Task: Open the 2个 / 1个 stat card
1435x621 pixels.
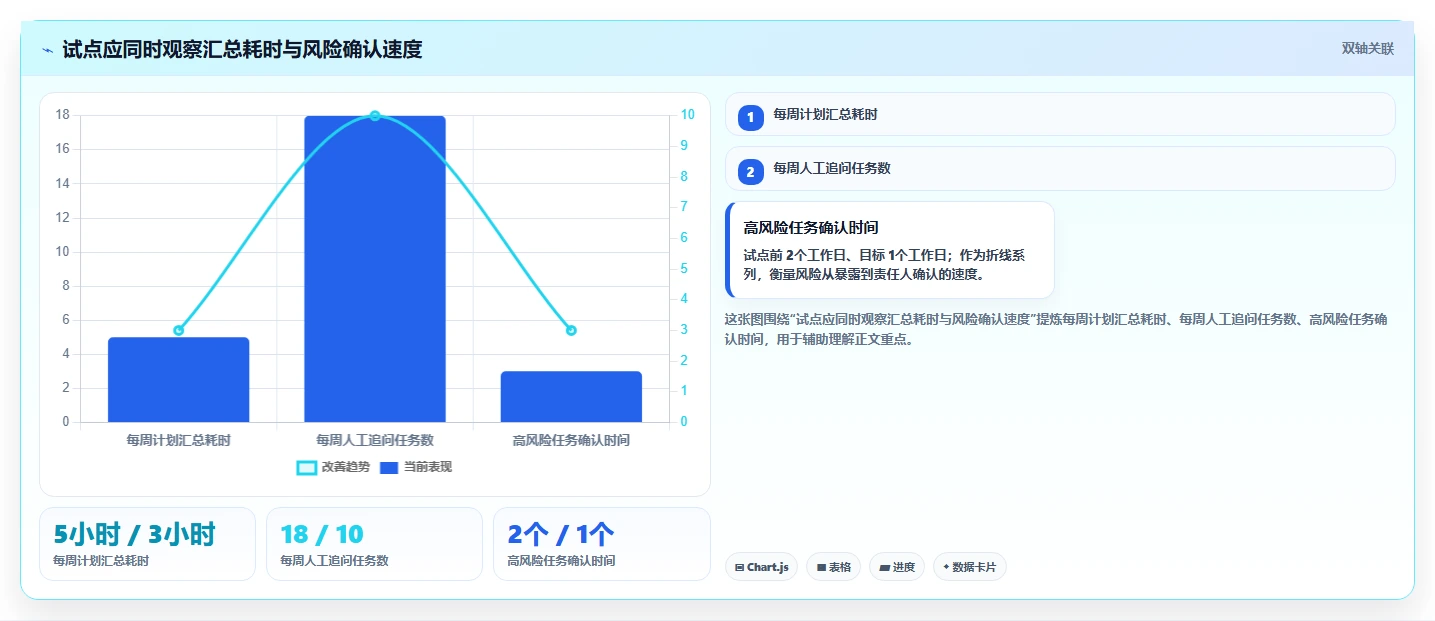Action: point(601,544)
